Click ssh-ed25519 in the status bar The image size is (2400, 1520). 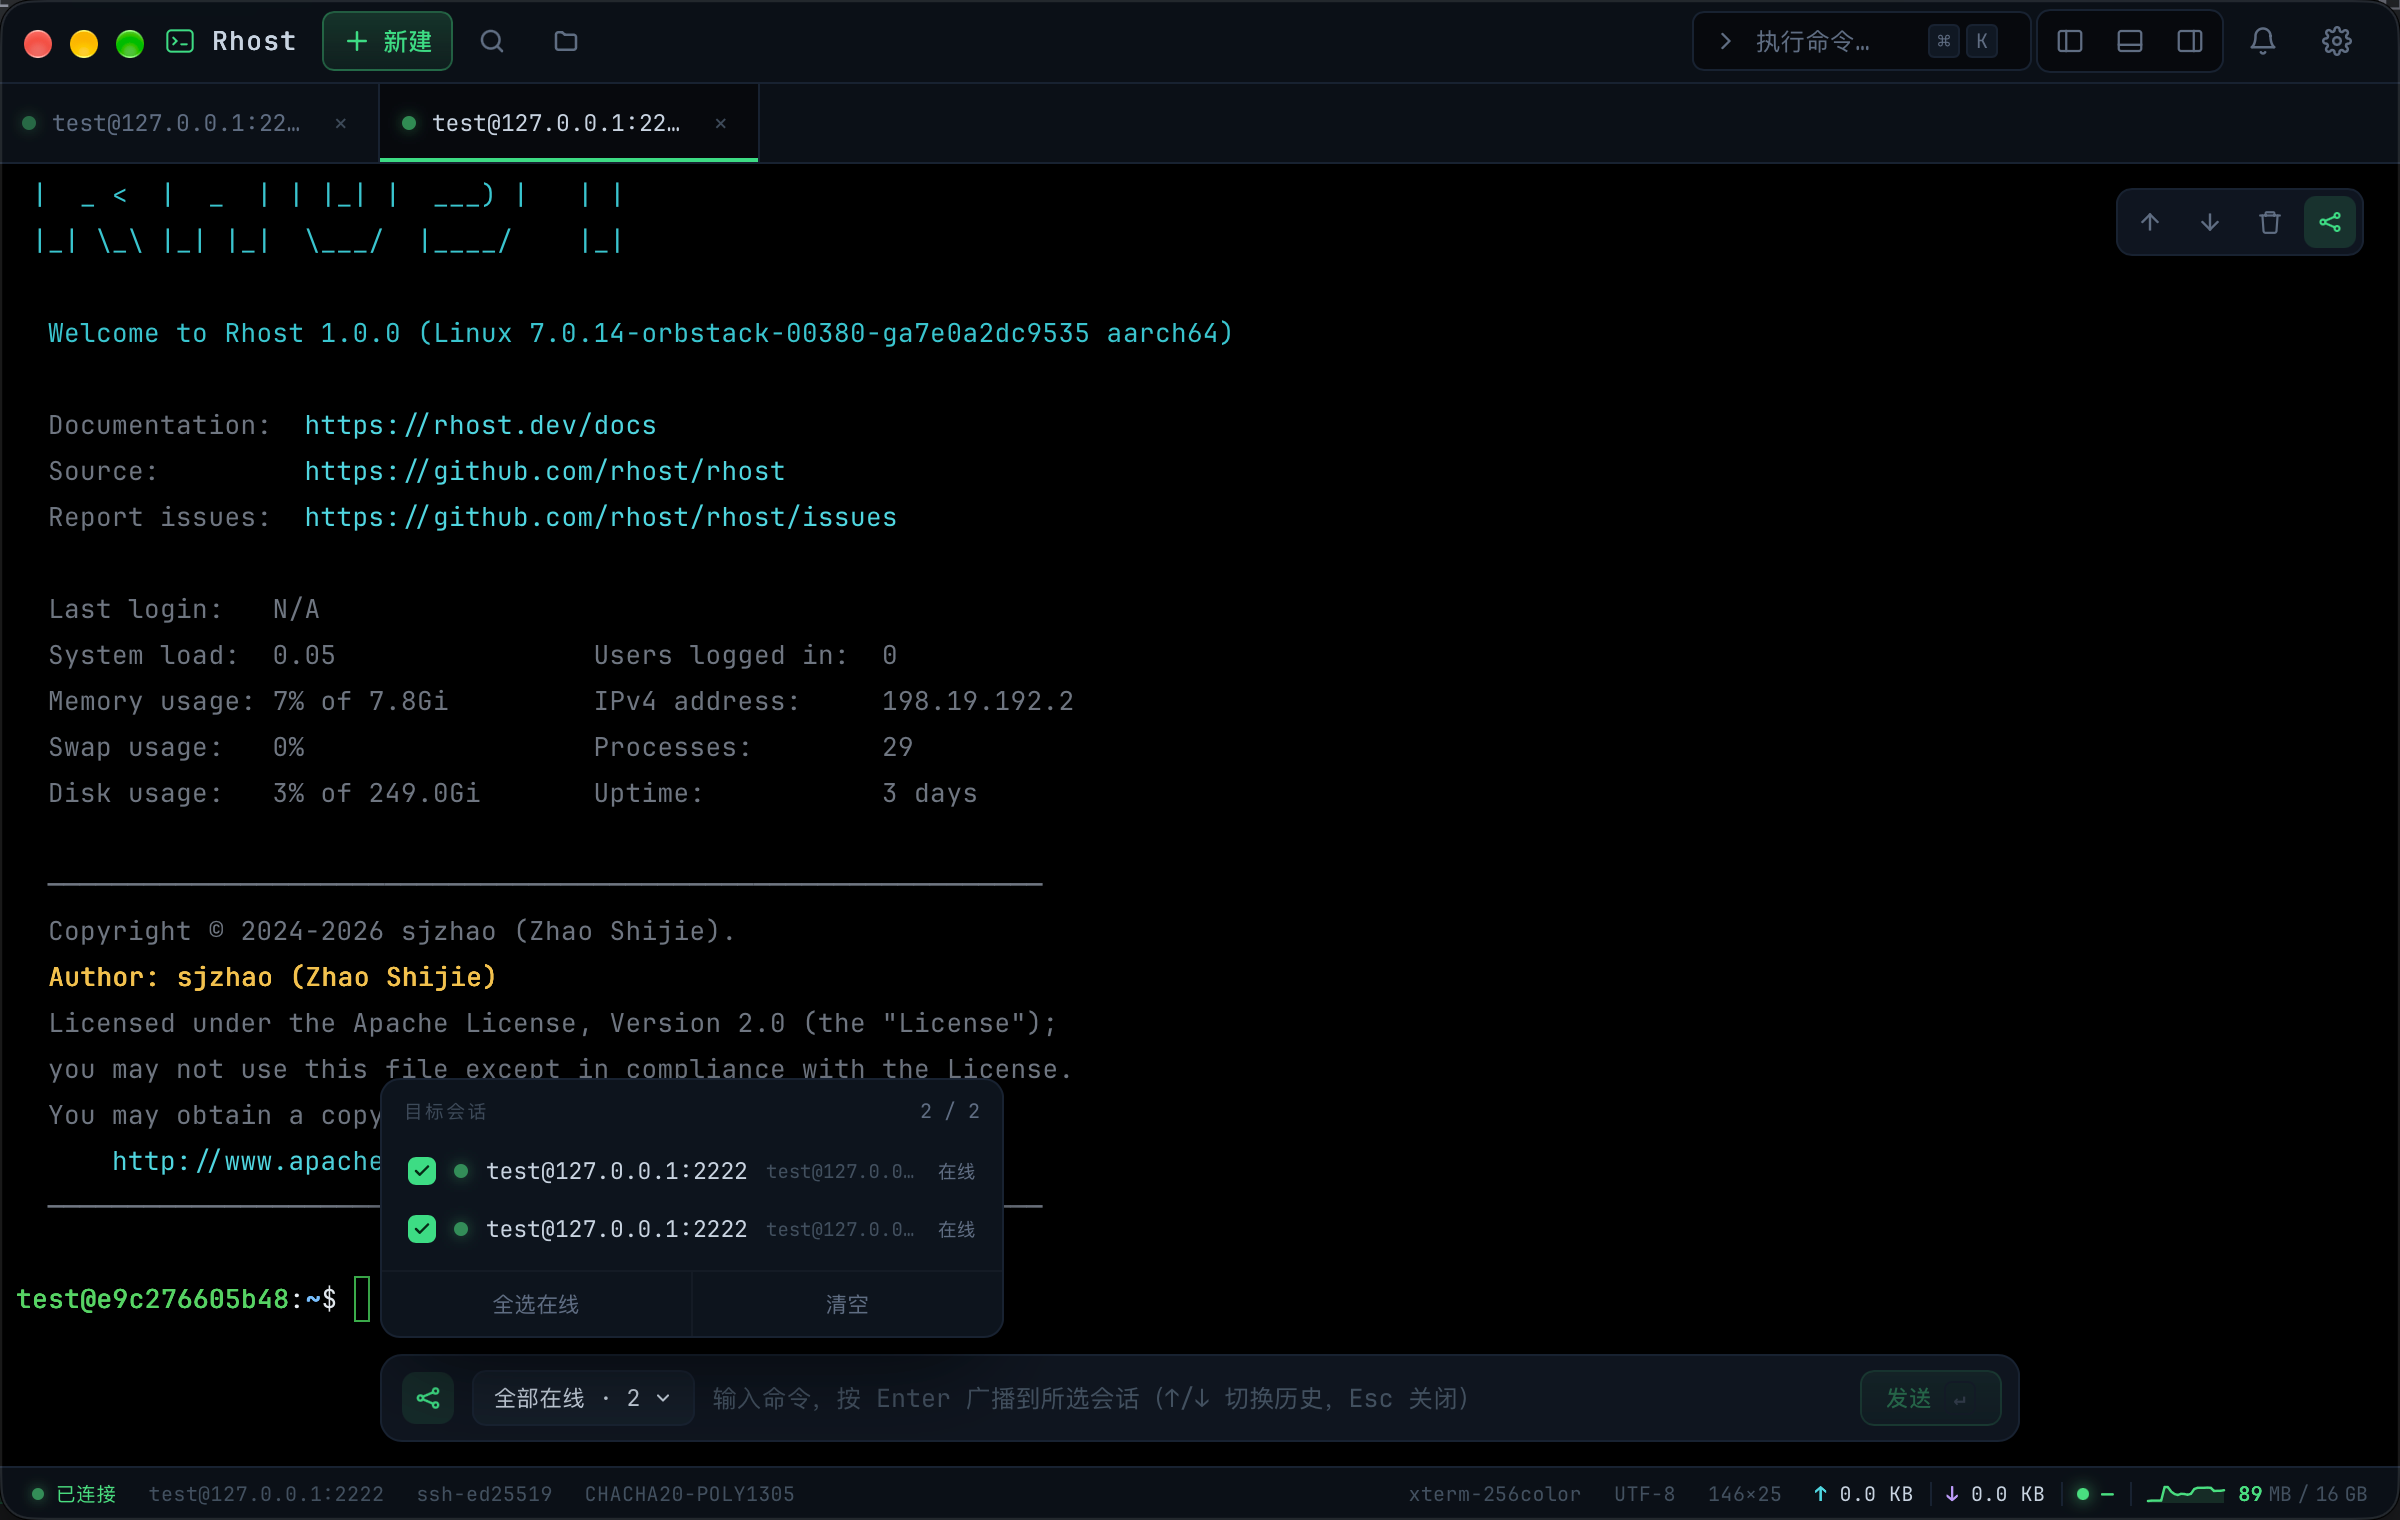pos(484,1494)
